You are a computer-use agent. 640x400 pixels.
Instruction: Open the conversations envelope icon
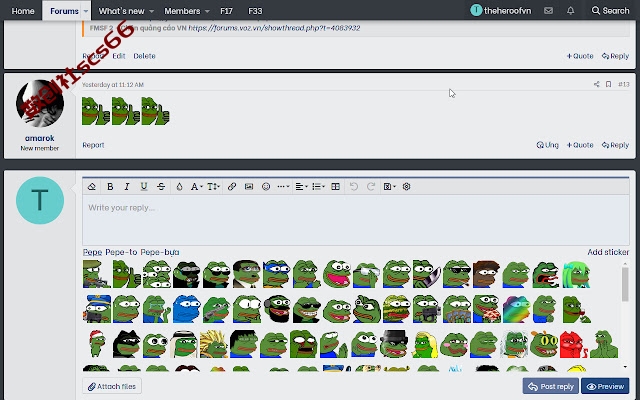click(548, 11)
